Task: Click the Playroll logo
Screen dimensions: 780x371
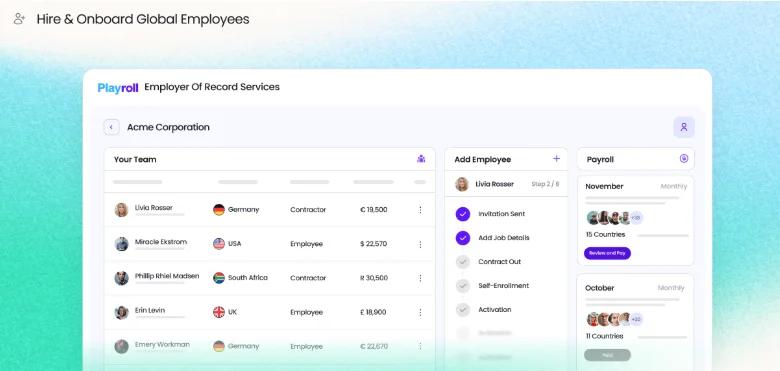Action: pyautogui.click(x=118, y=88)
